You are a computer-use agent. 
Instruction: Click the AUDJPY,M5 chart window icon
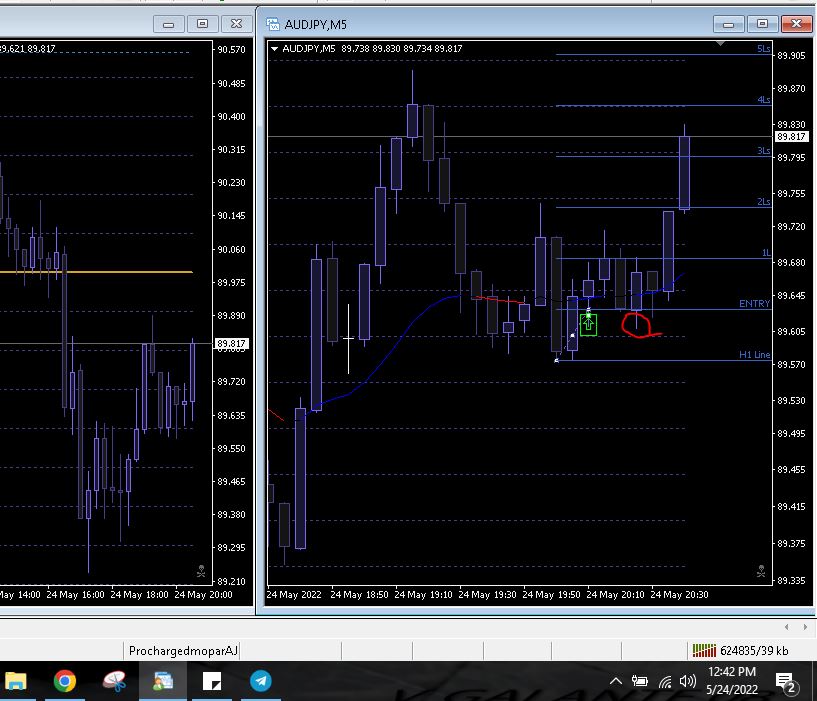(x=272, y=23)
